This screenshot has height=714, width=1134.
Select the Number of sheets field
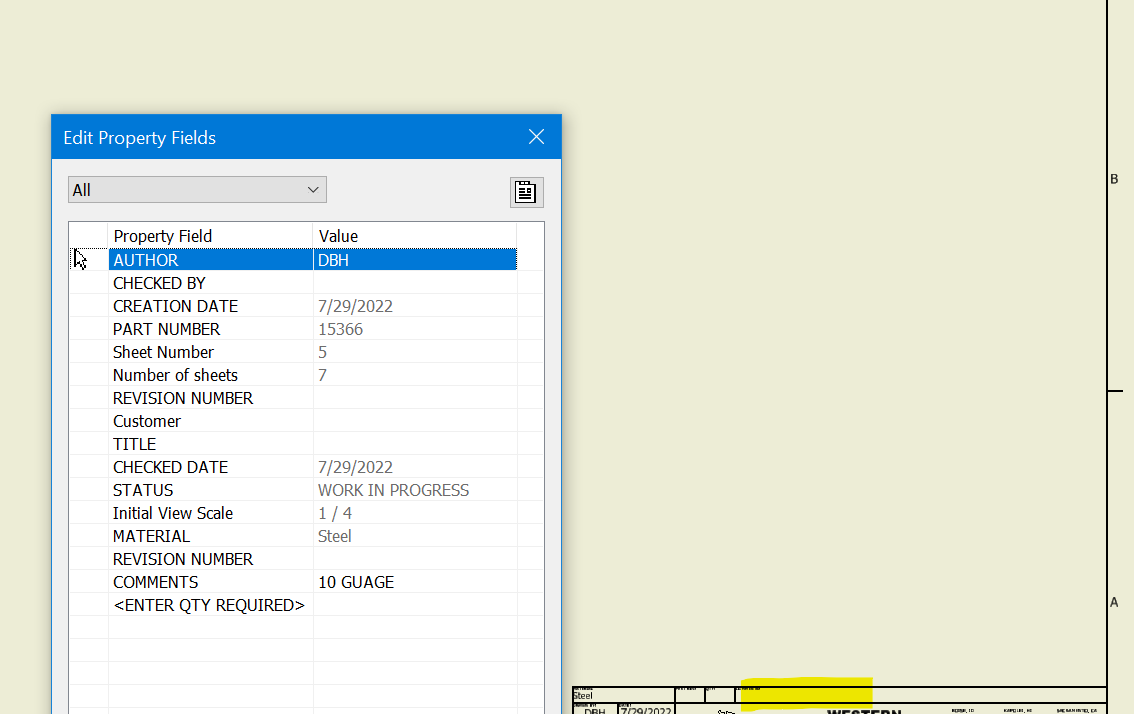(x=210, y=375)
